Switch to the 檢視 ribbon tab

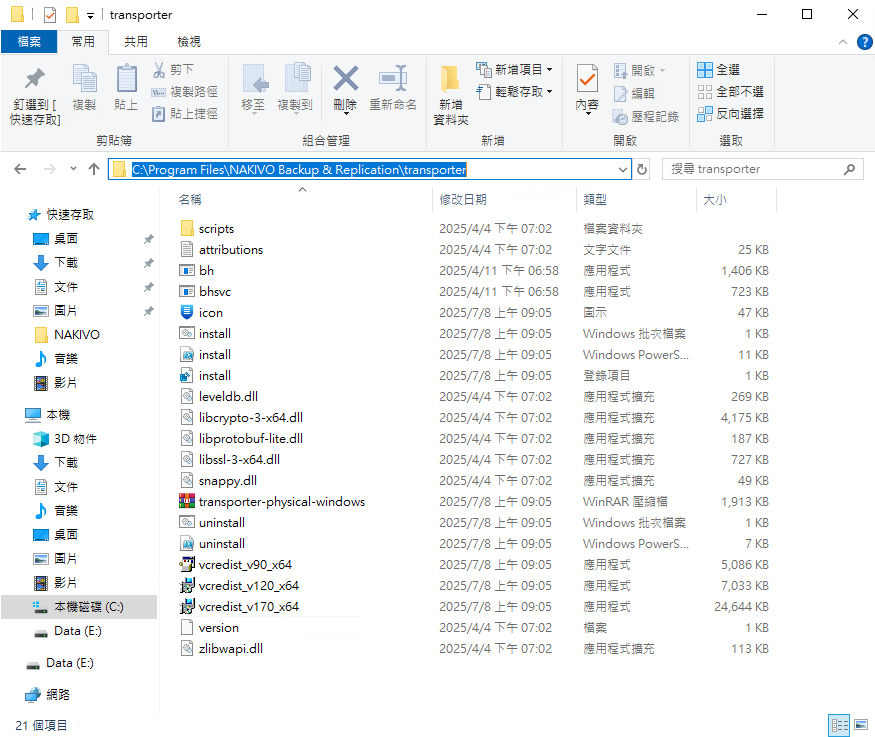[189, 42]
